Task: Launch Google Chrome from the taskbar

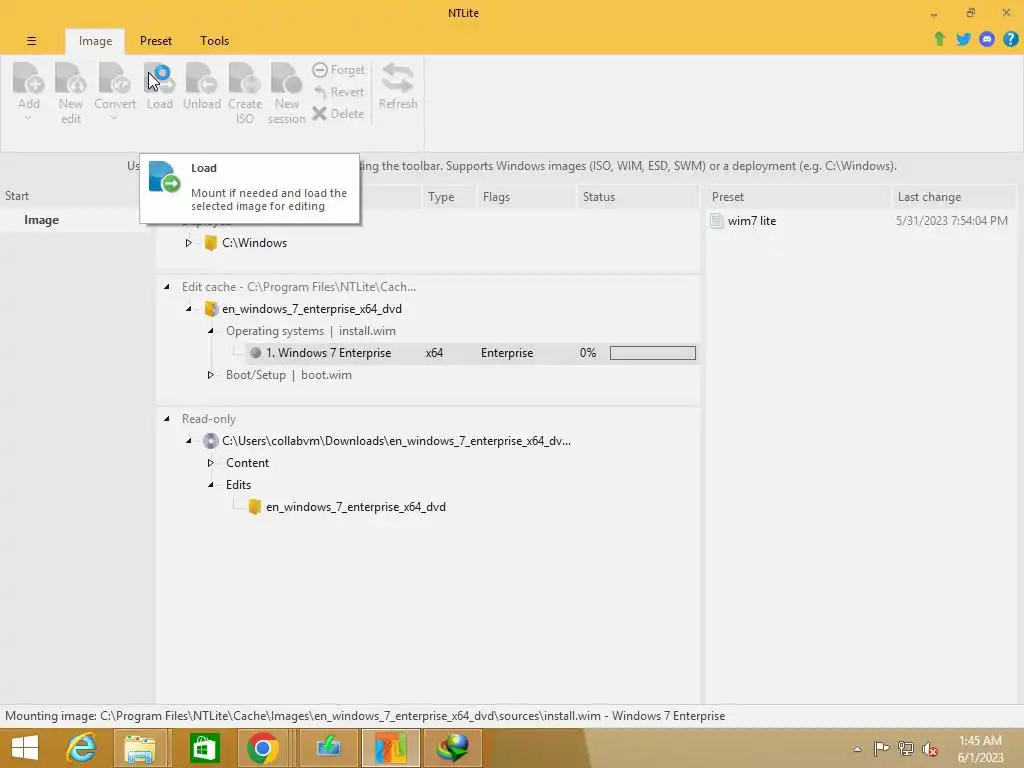Action: 262,748
